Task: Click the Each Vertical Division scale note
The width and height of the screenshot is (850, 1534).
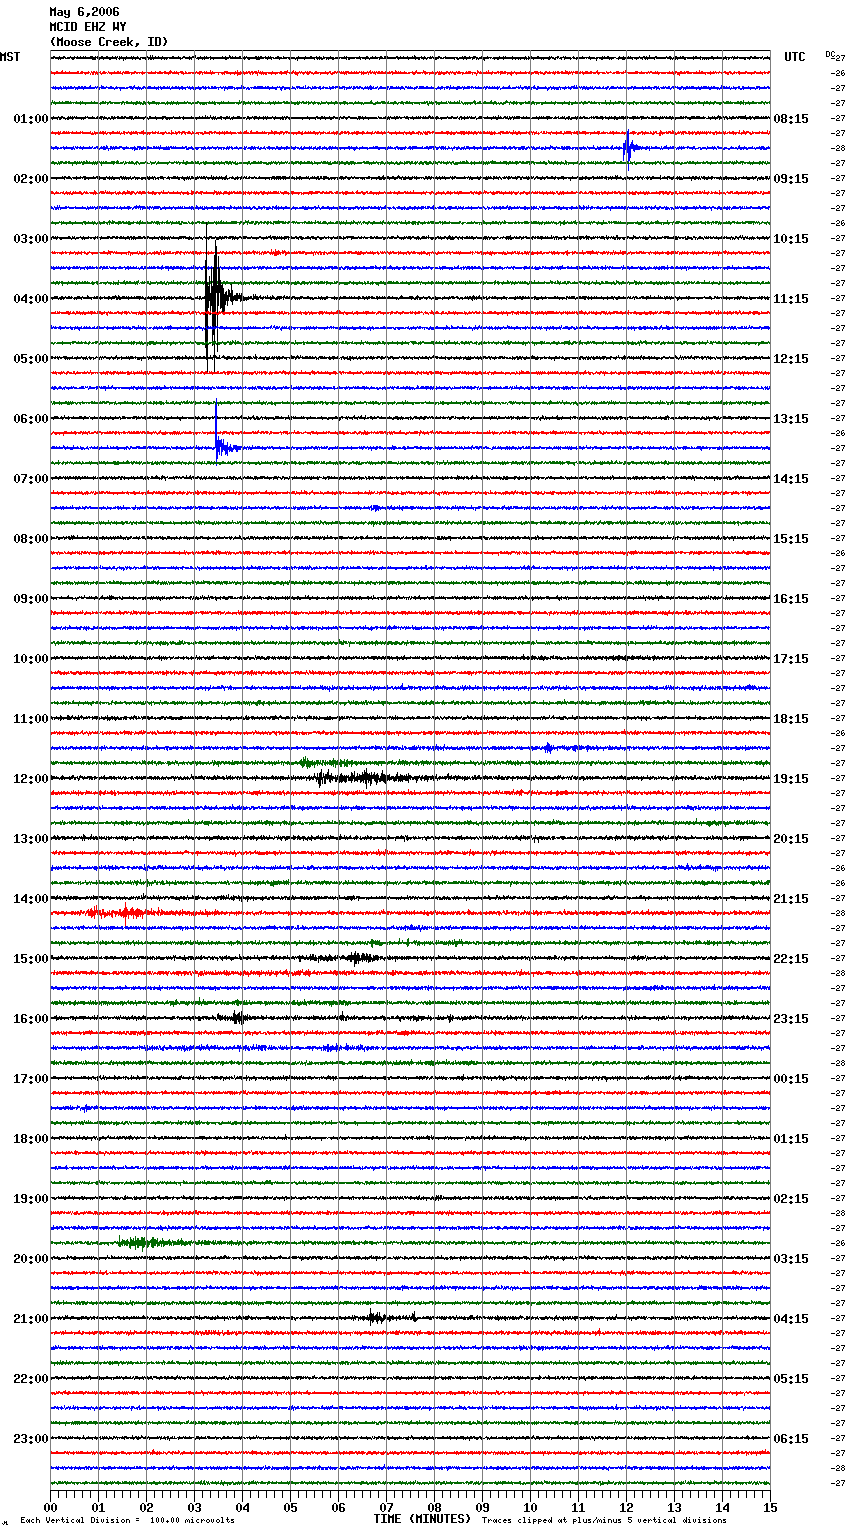Action: 128,1521
